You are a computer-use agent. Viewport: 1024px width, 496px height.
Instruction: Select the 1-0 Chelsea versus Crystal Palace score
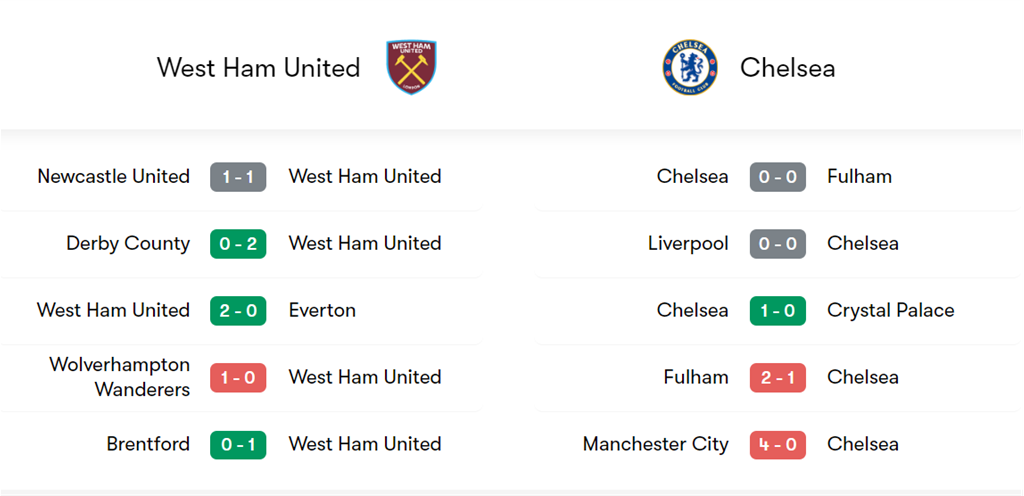point(777,311)
